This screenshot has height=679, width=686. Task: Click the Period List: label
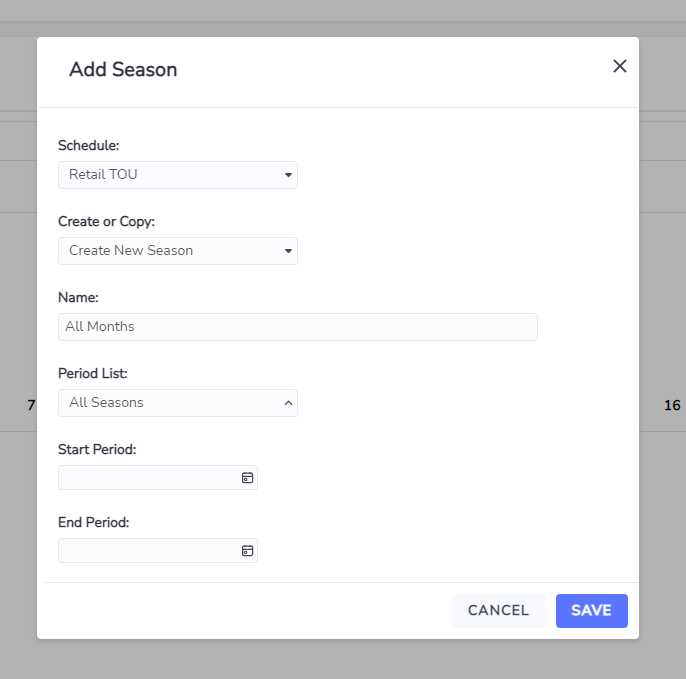(x=93, y=373)
